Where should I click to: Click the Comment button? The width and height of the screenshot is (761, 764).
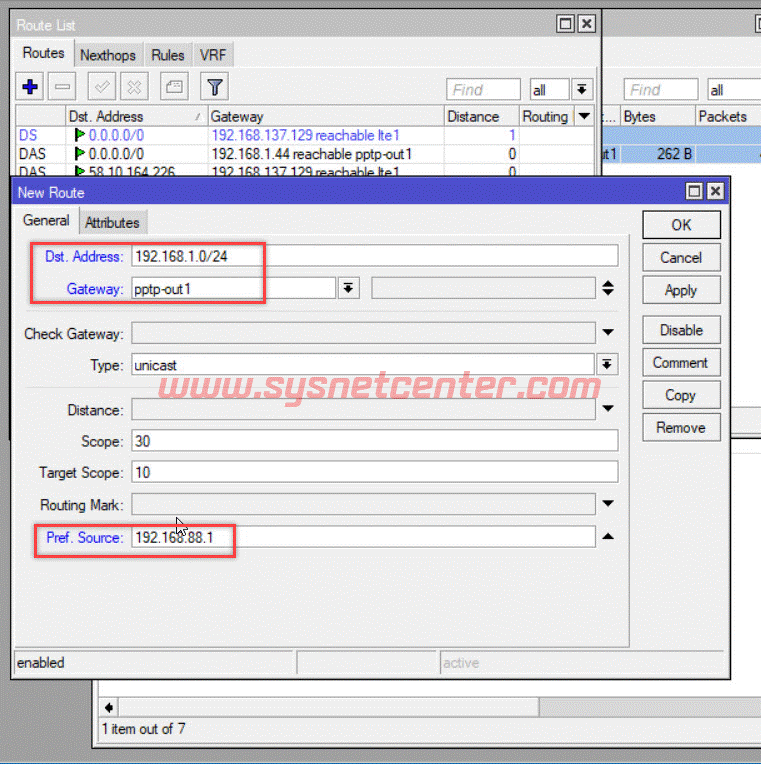click(681, 363)
